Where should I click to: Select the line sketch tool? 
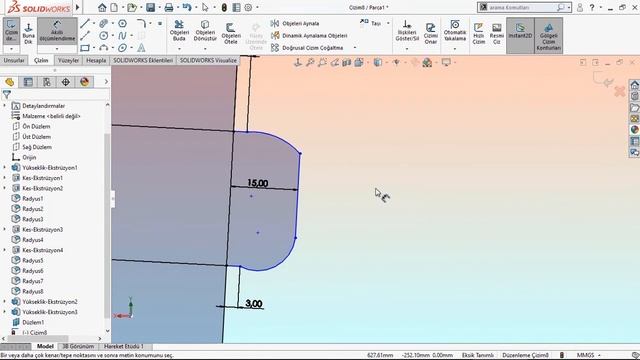point(85,24)
